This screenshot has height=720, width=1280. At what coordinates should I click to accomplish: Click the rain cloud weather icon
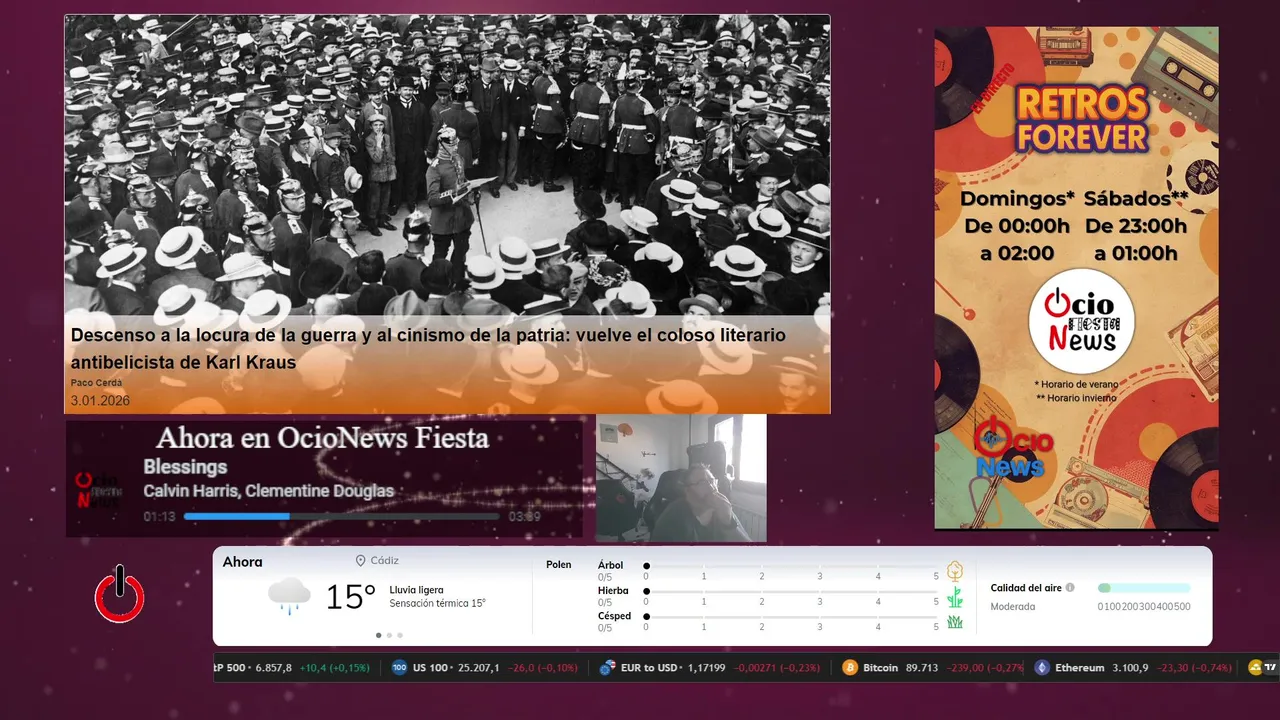(x=289, y=595)
